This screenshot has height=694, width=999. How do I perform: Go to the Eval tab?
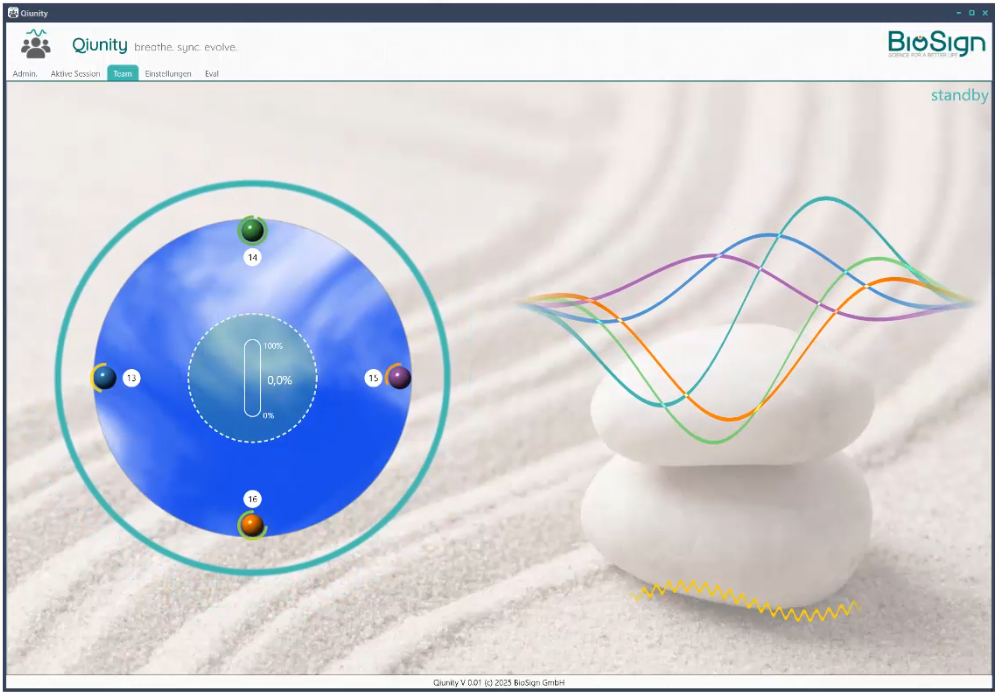point(212,74)
